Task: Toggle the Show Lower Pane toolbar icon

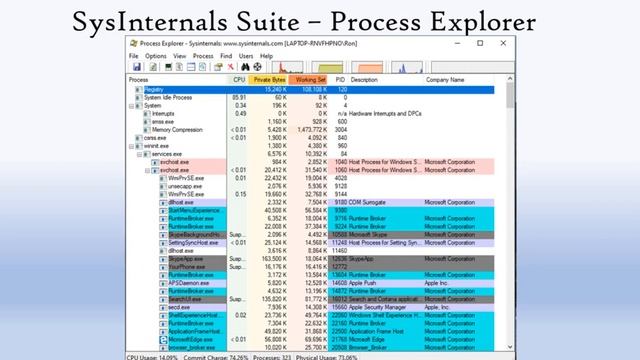Action: click(x=191, y=67)
